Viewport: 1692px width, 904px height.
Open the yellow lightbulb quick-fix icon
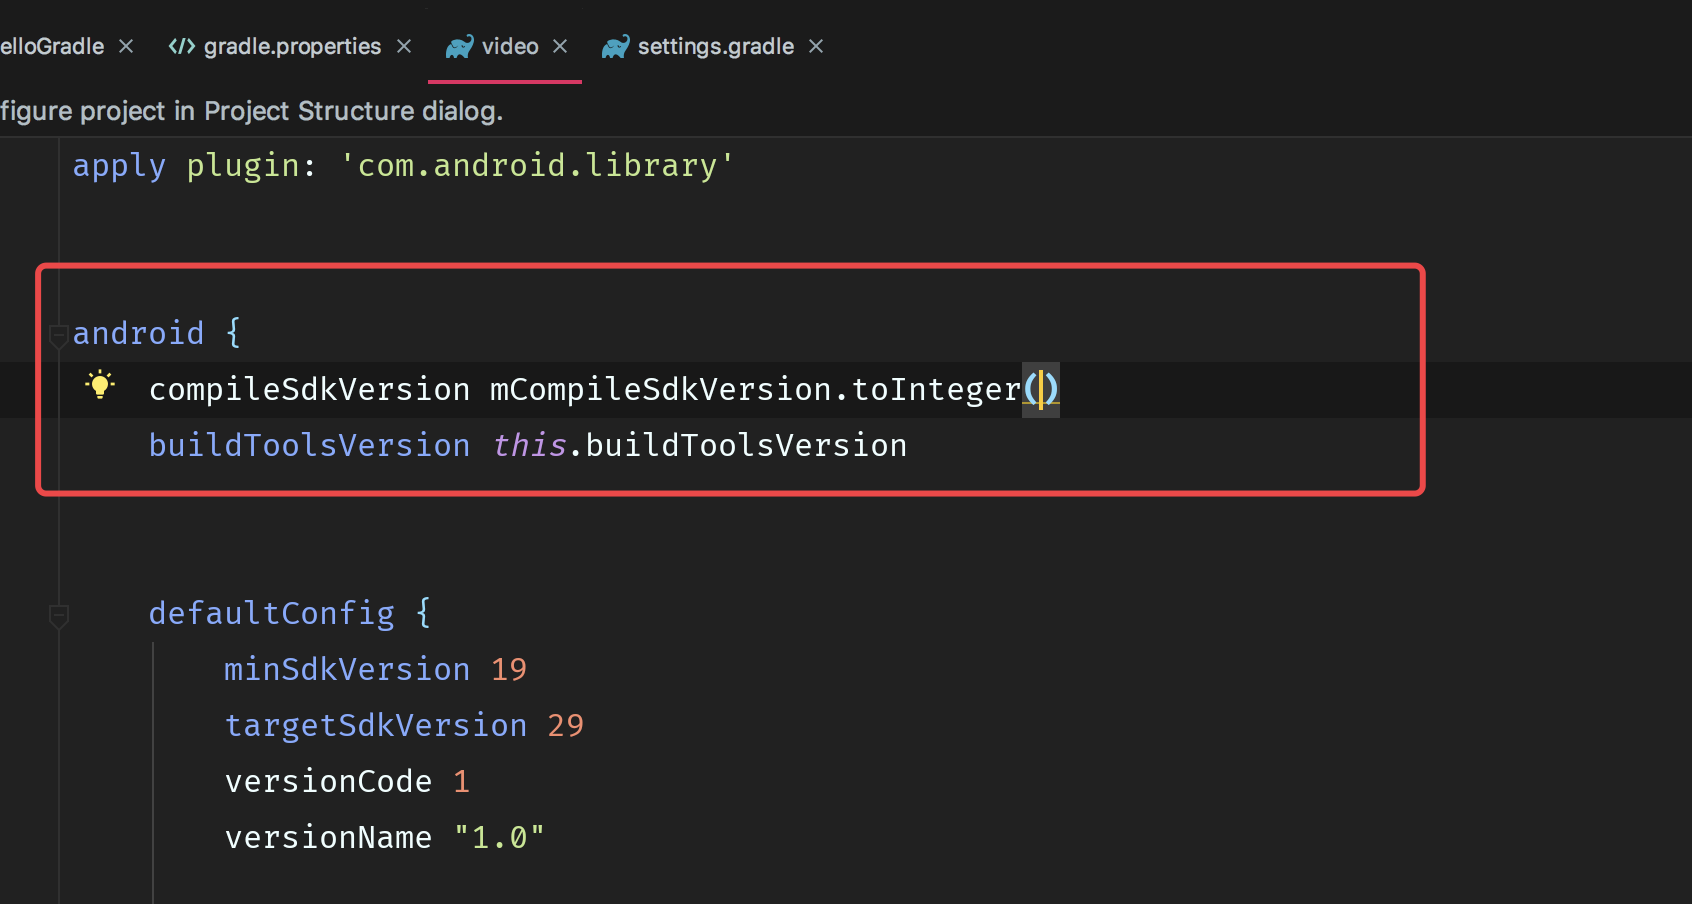tap(100, 385)
